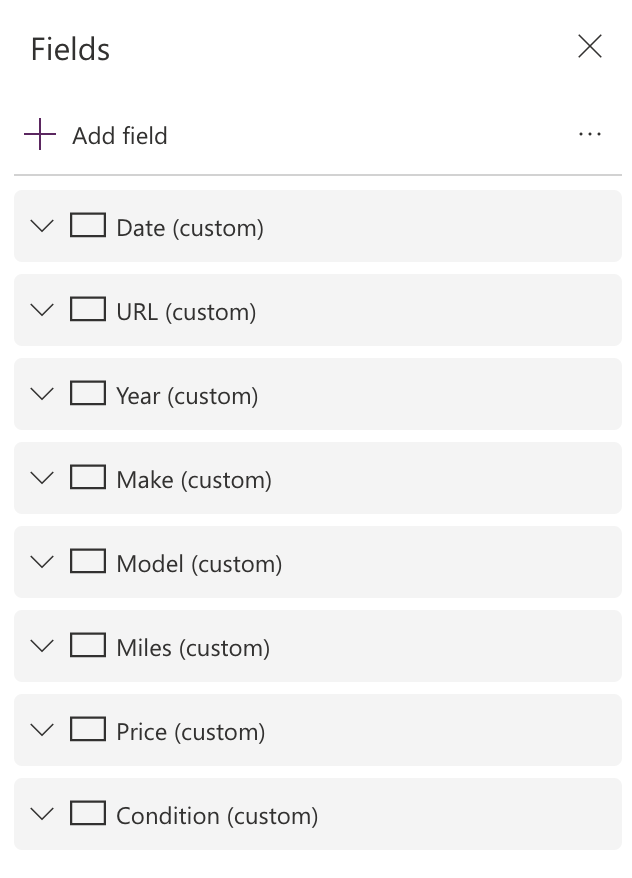Click the Add field label
632x878 pixels.
[119, 136]
